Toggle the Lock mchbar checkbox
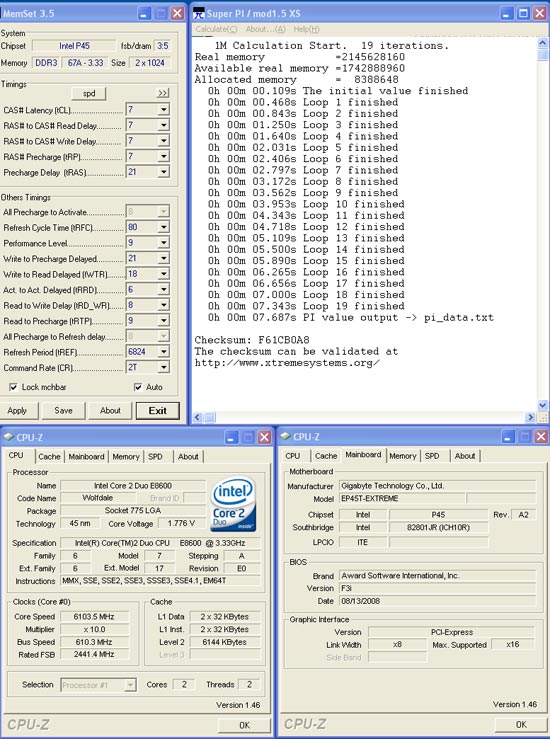Viewport: 550px width, 739px height. pos(14,387)
